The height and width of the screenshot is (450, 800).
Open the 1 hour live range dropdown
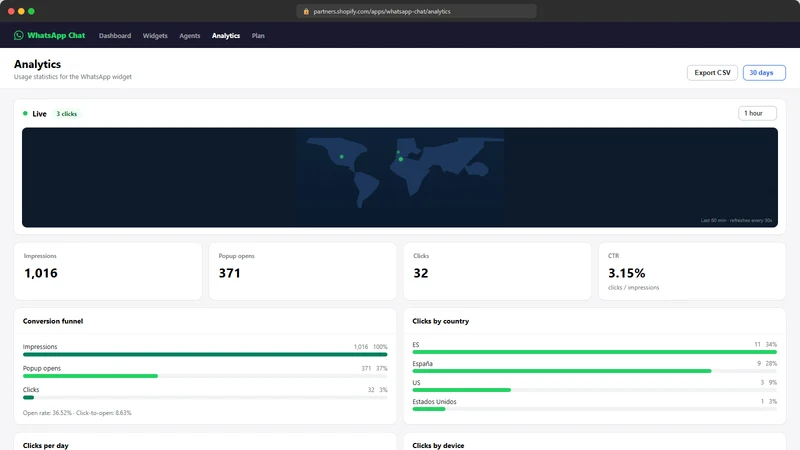point(757,113)
